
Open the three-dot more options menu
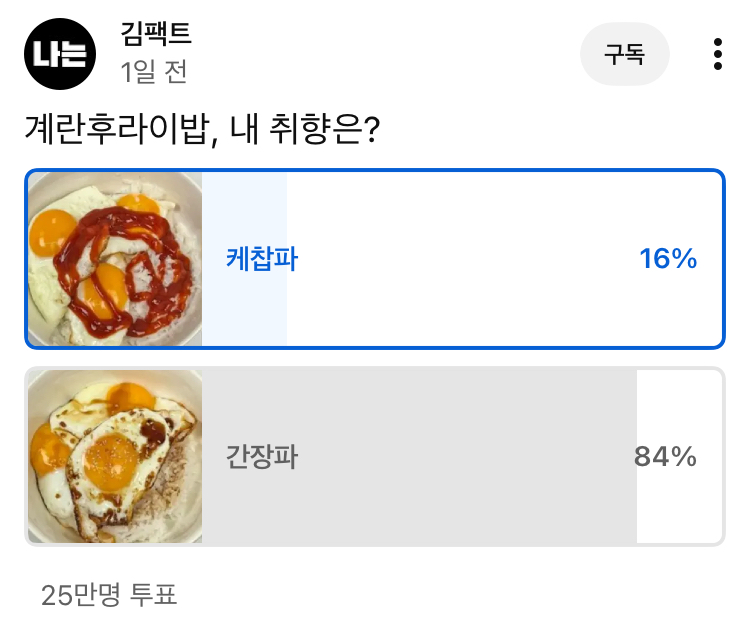717,54
